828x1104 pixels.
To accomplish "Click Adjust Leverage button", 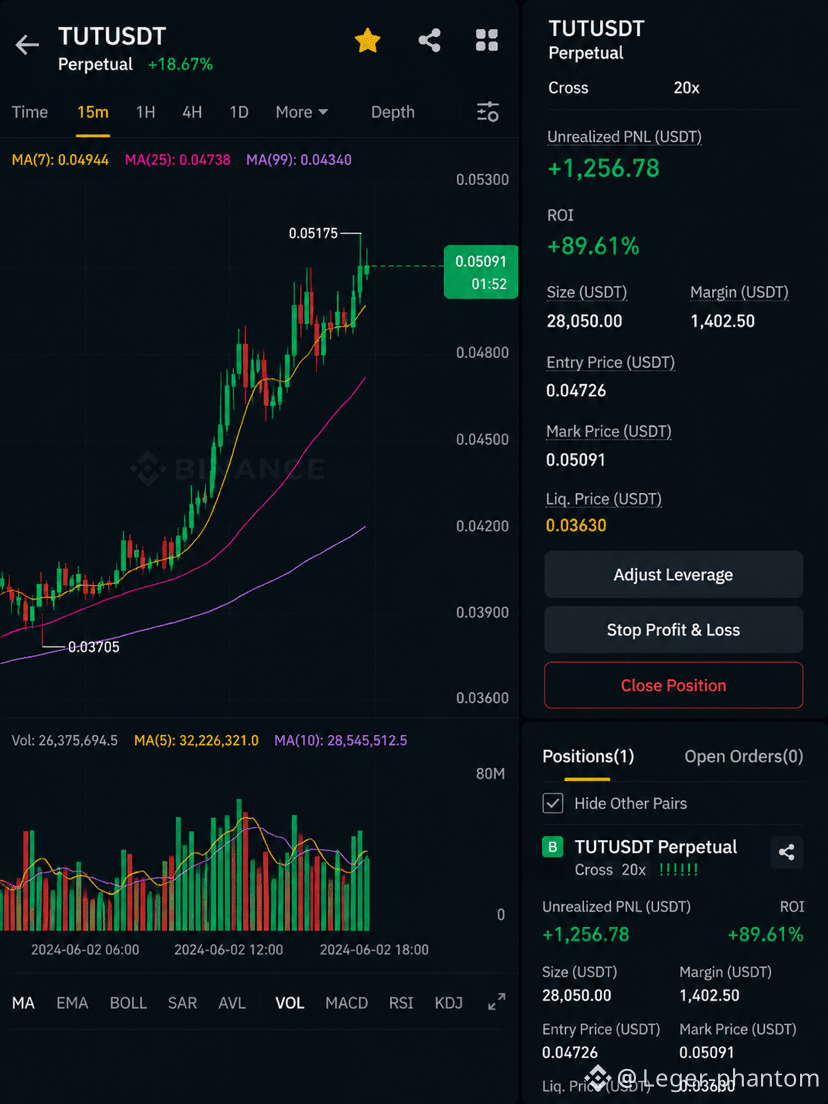I will 674,575.
